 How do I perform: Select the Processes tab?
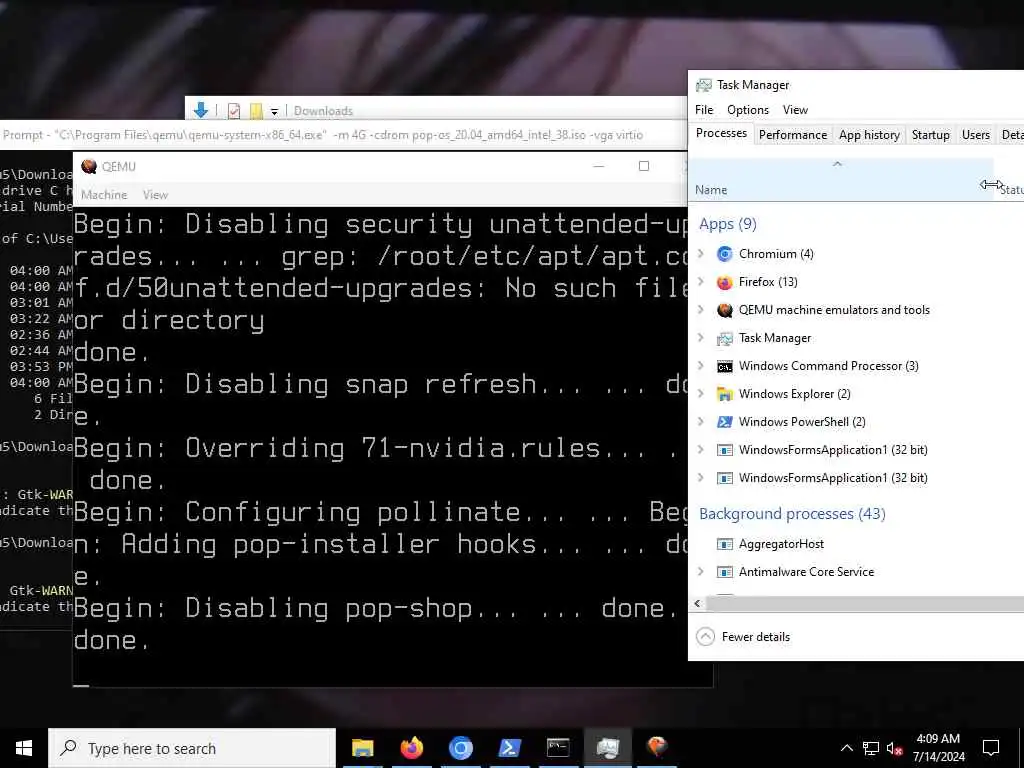click(721, 133)
